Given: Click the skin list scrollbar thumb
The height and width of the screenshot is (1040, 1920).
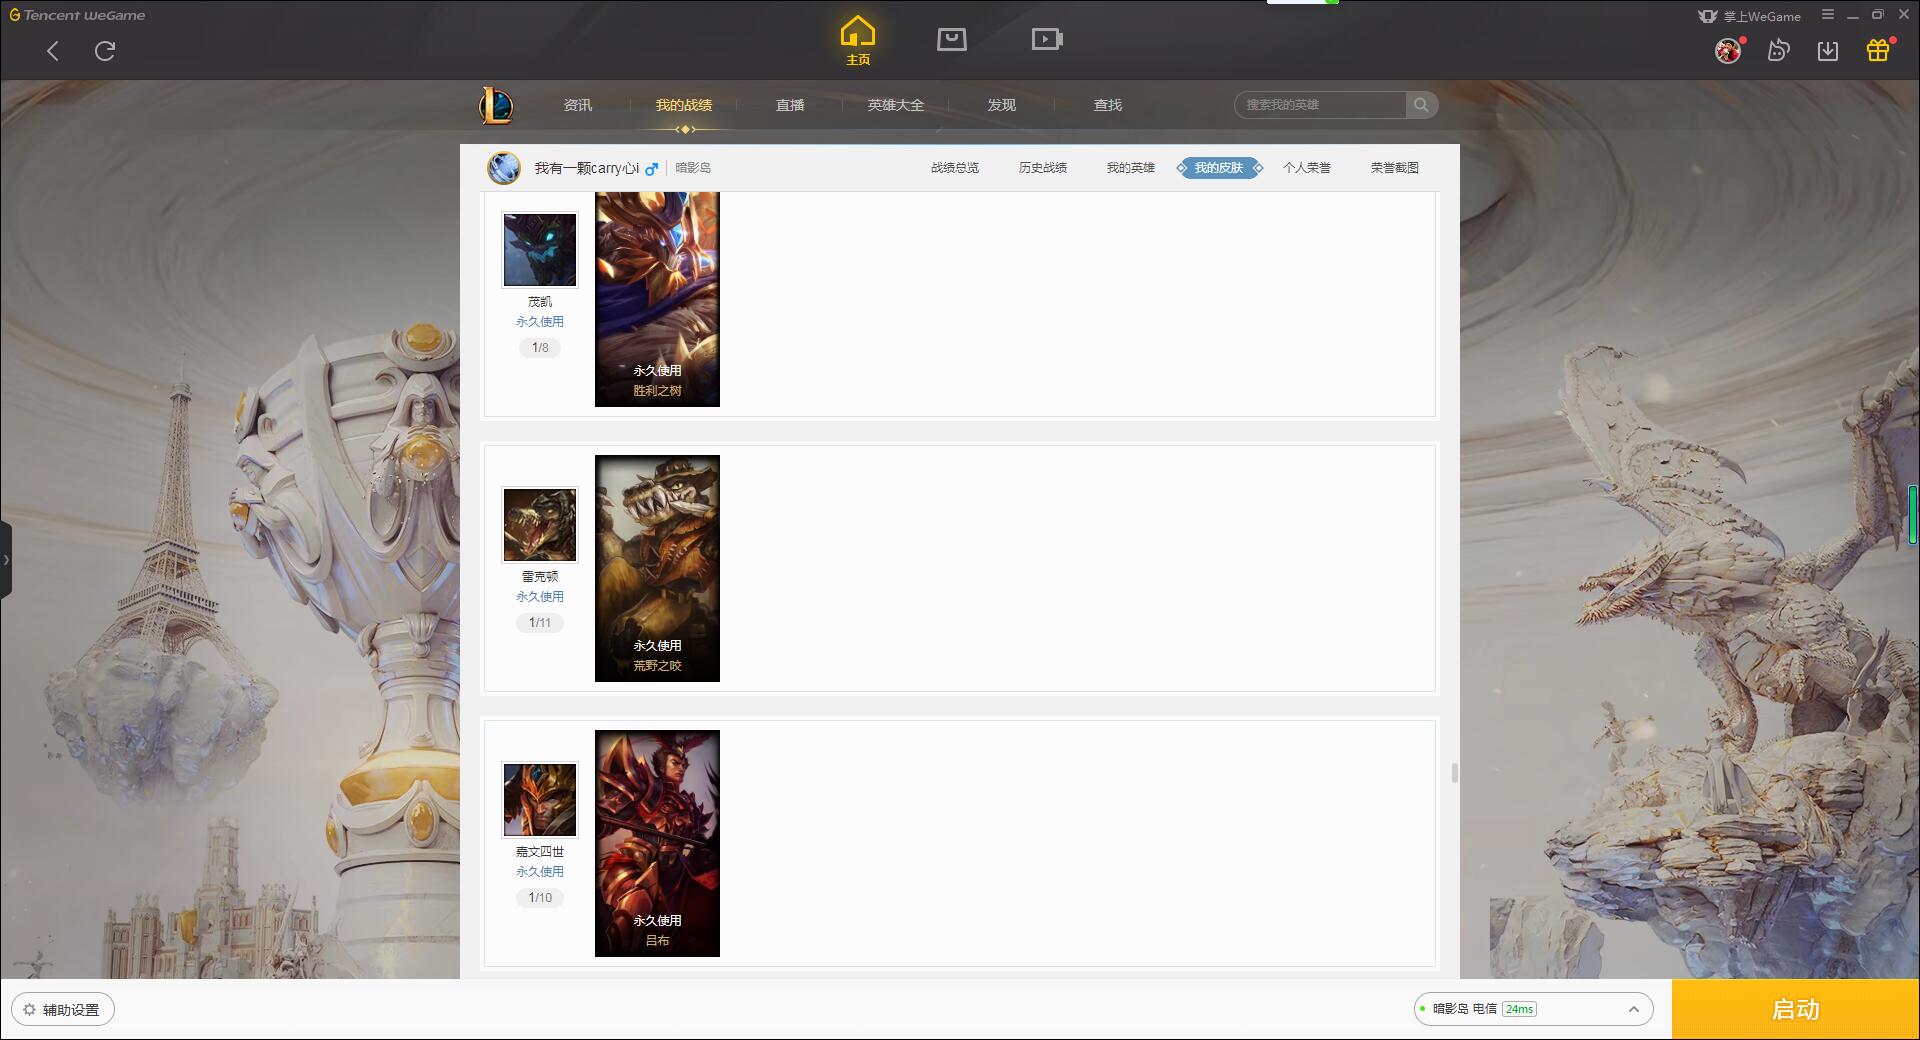Looking at the screenshot, I should 1454,773.
